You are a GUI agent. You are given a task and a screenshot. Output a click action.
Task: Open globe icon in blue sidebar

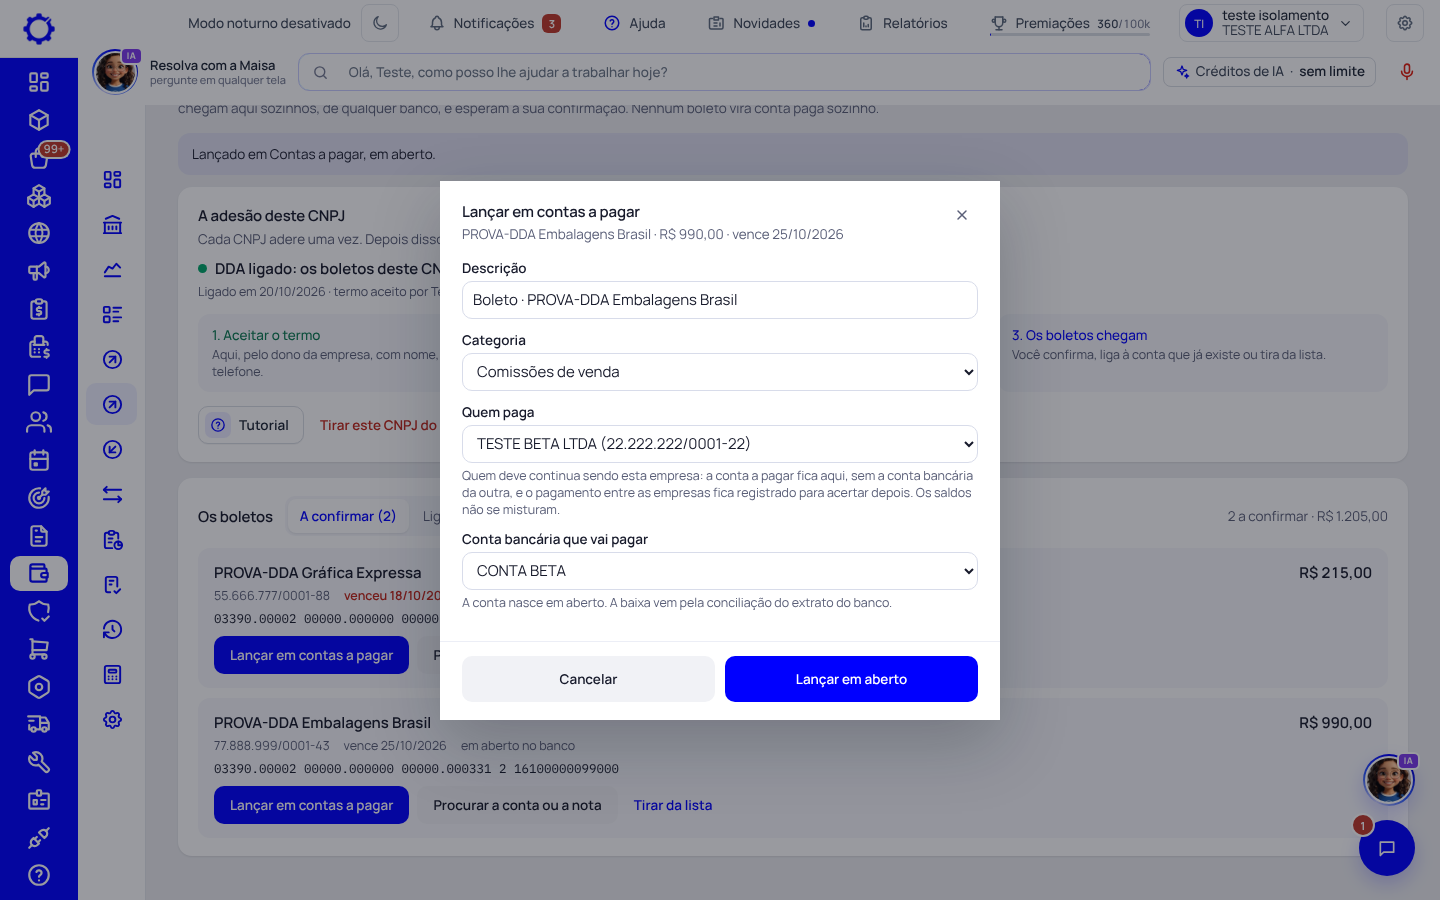click(39, 233)
